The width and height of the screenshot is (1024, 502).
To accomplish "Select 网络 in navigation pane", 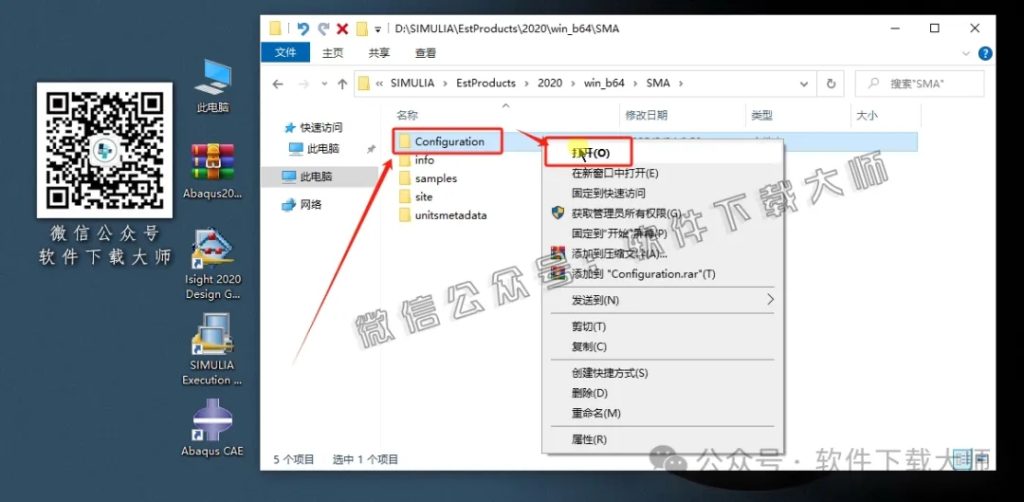I will pyautogui.click(x=302, y=204).
